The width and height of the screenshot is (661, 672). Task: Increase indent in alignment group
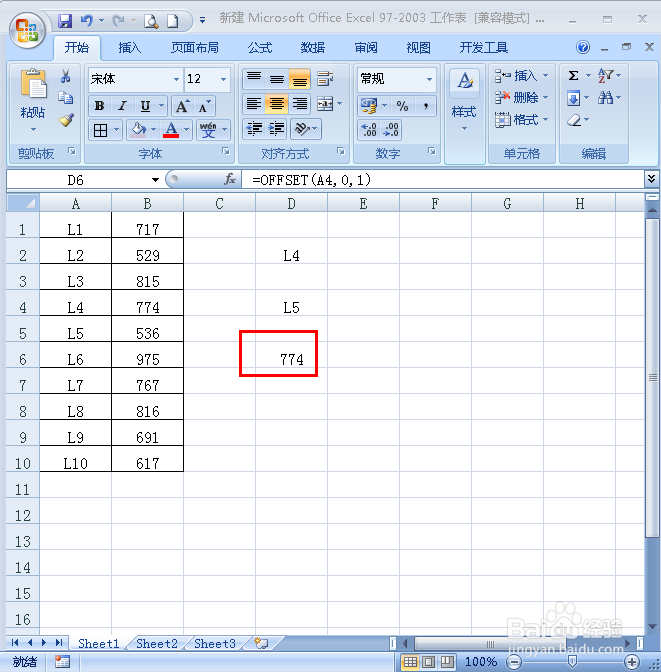(x=276, y=129)
